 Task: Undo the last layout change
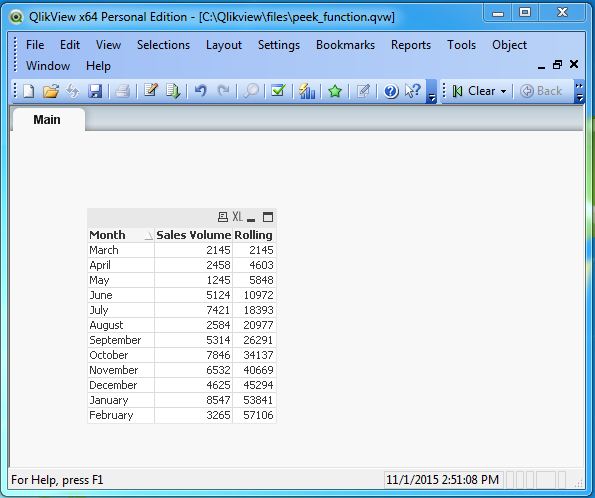(x=200, y=91)
